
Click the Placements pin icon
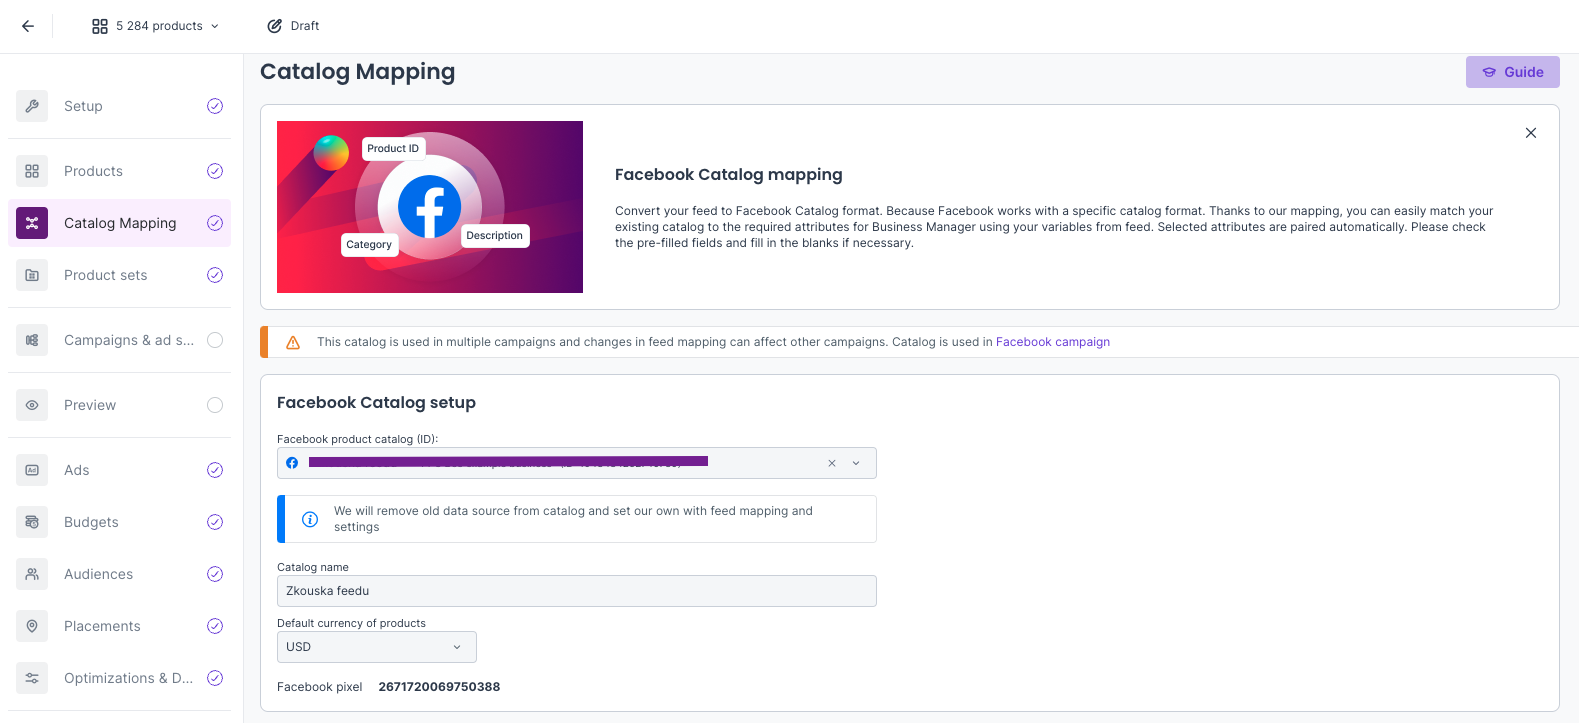point(32,626)
